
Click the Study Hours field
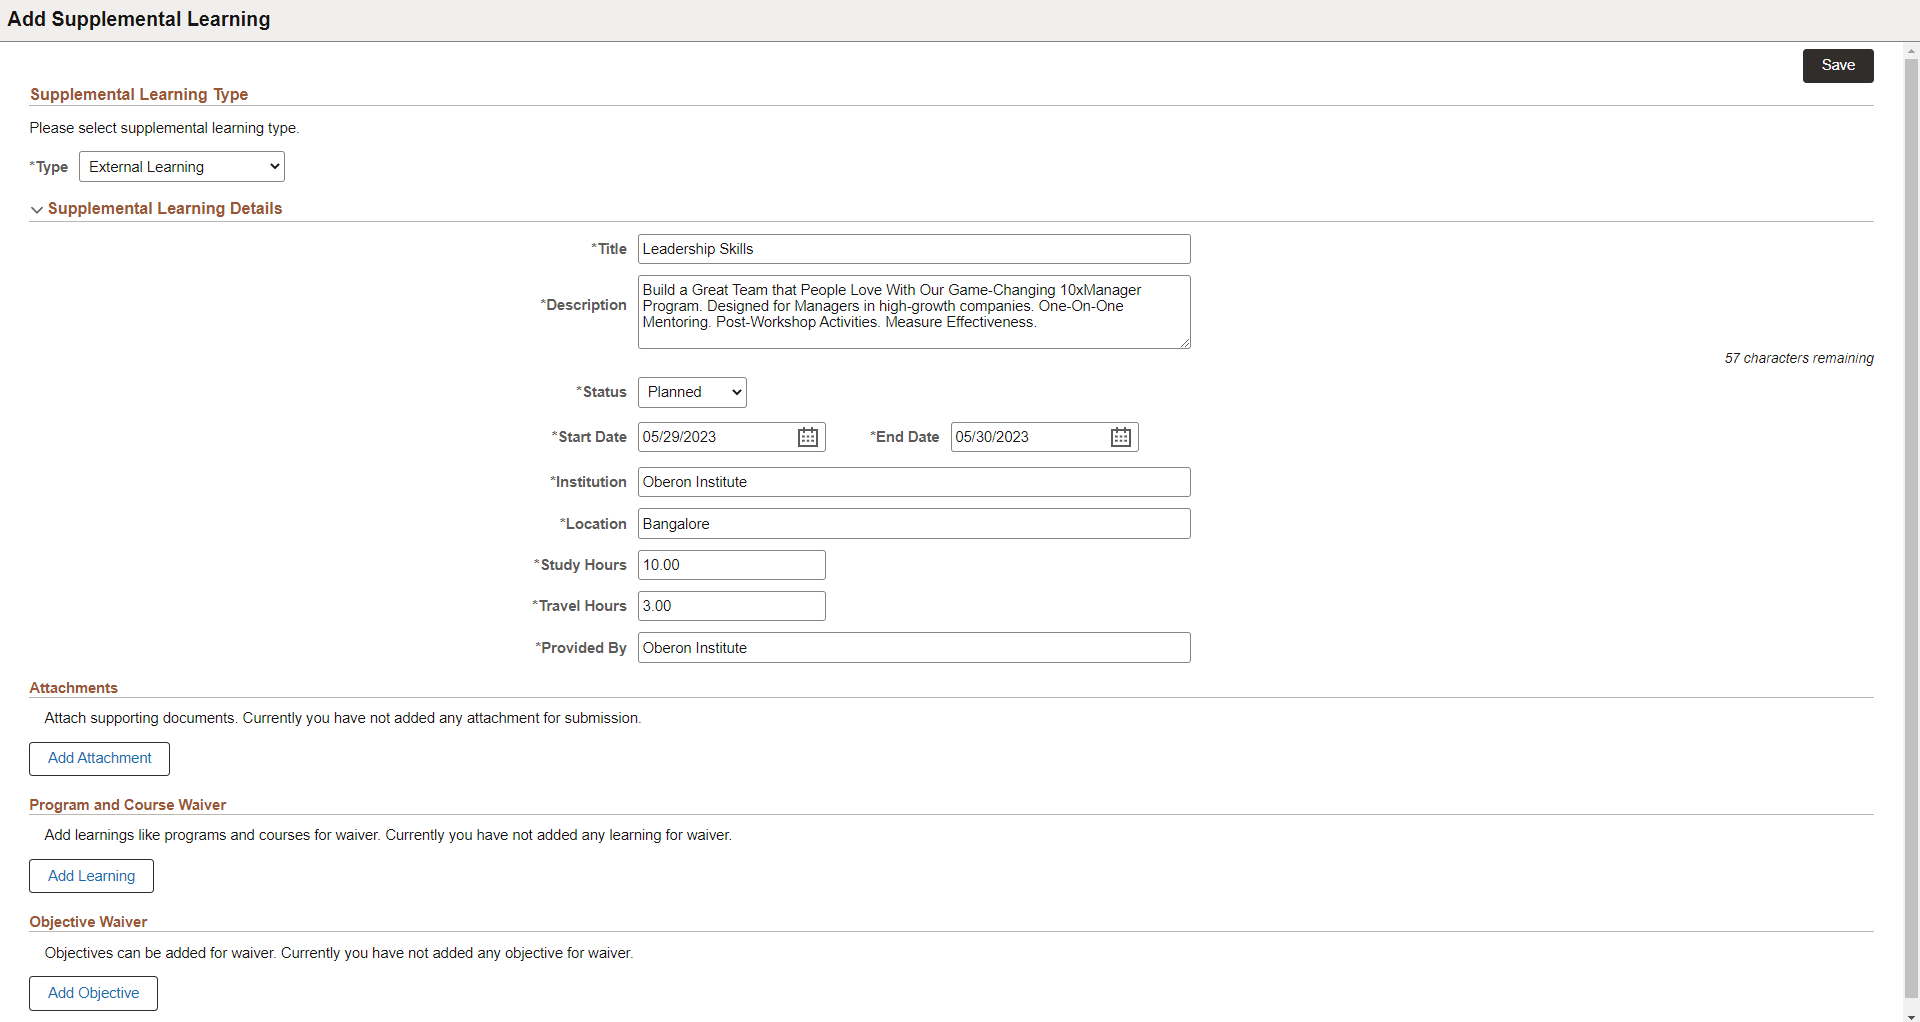pyautogui.click(x=732, y=565)
